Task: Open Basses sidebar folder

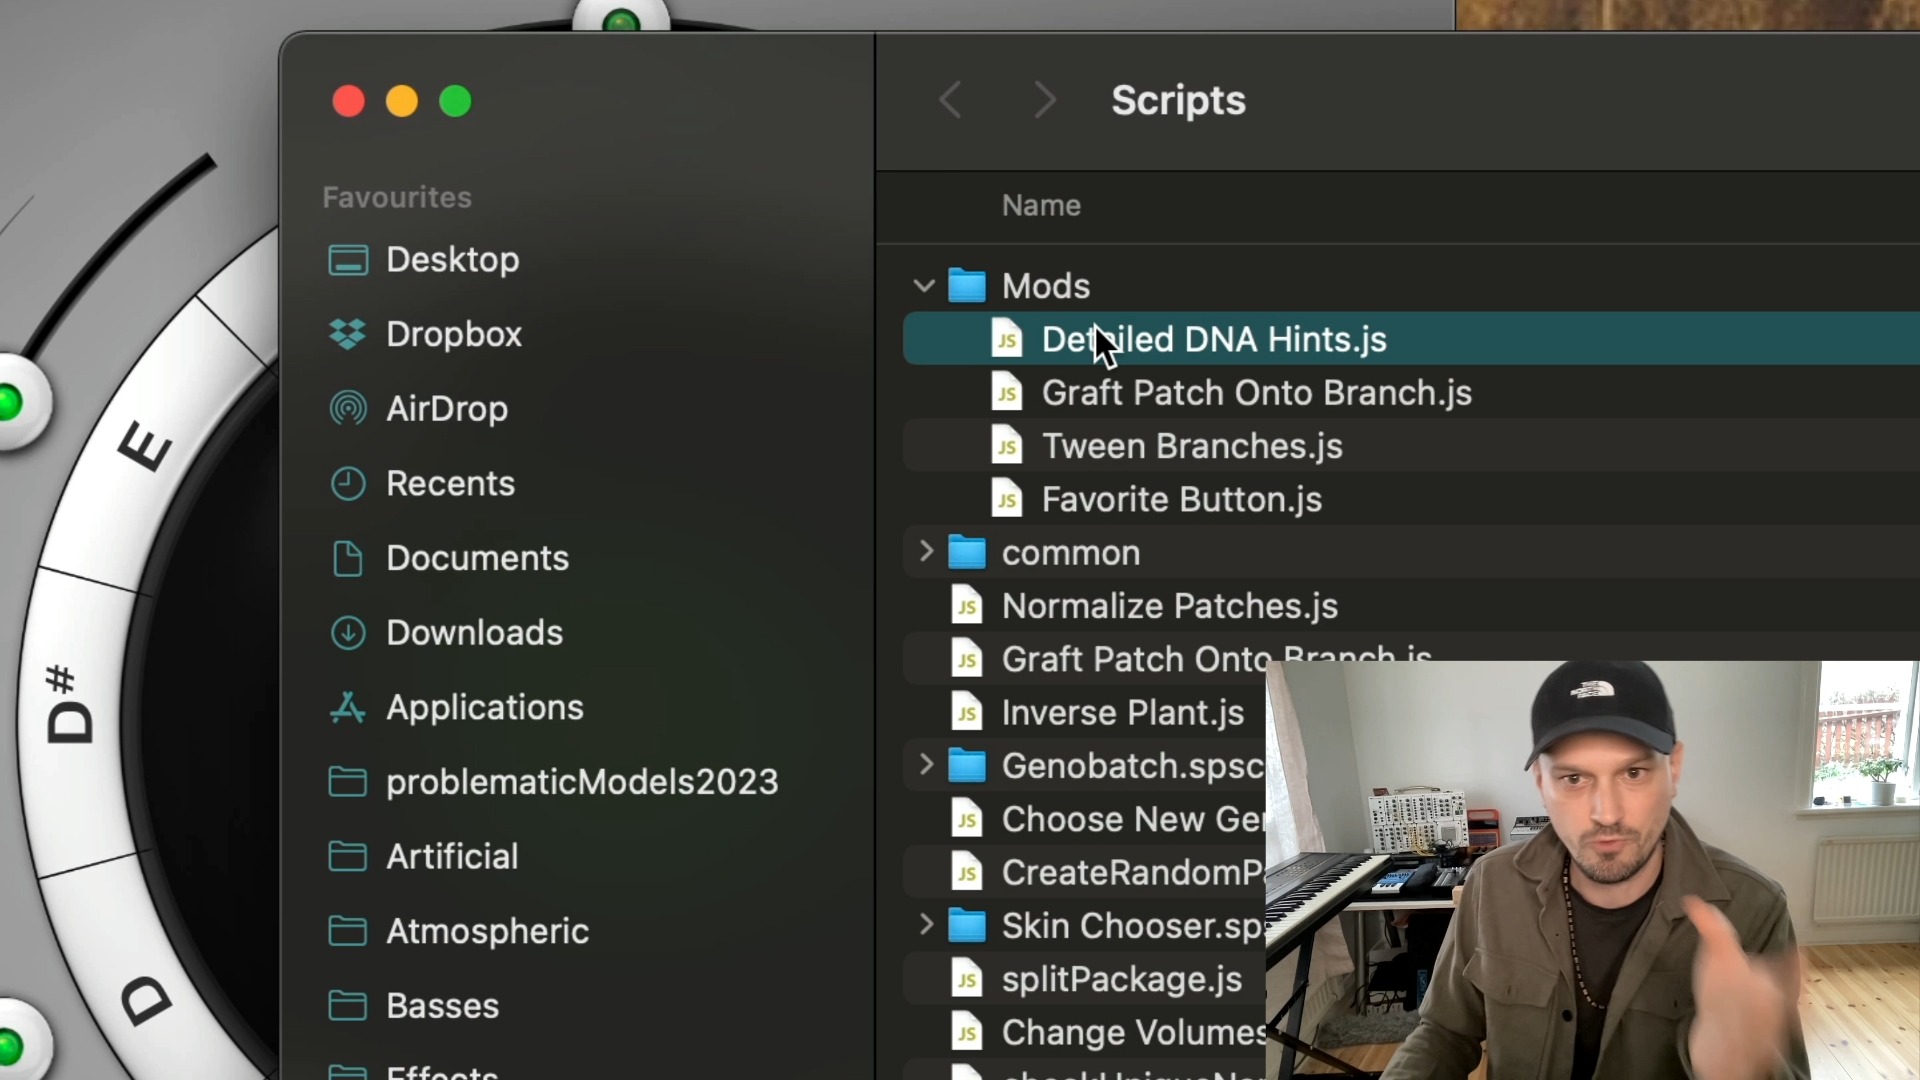Action: point(413,1005)
